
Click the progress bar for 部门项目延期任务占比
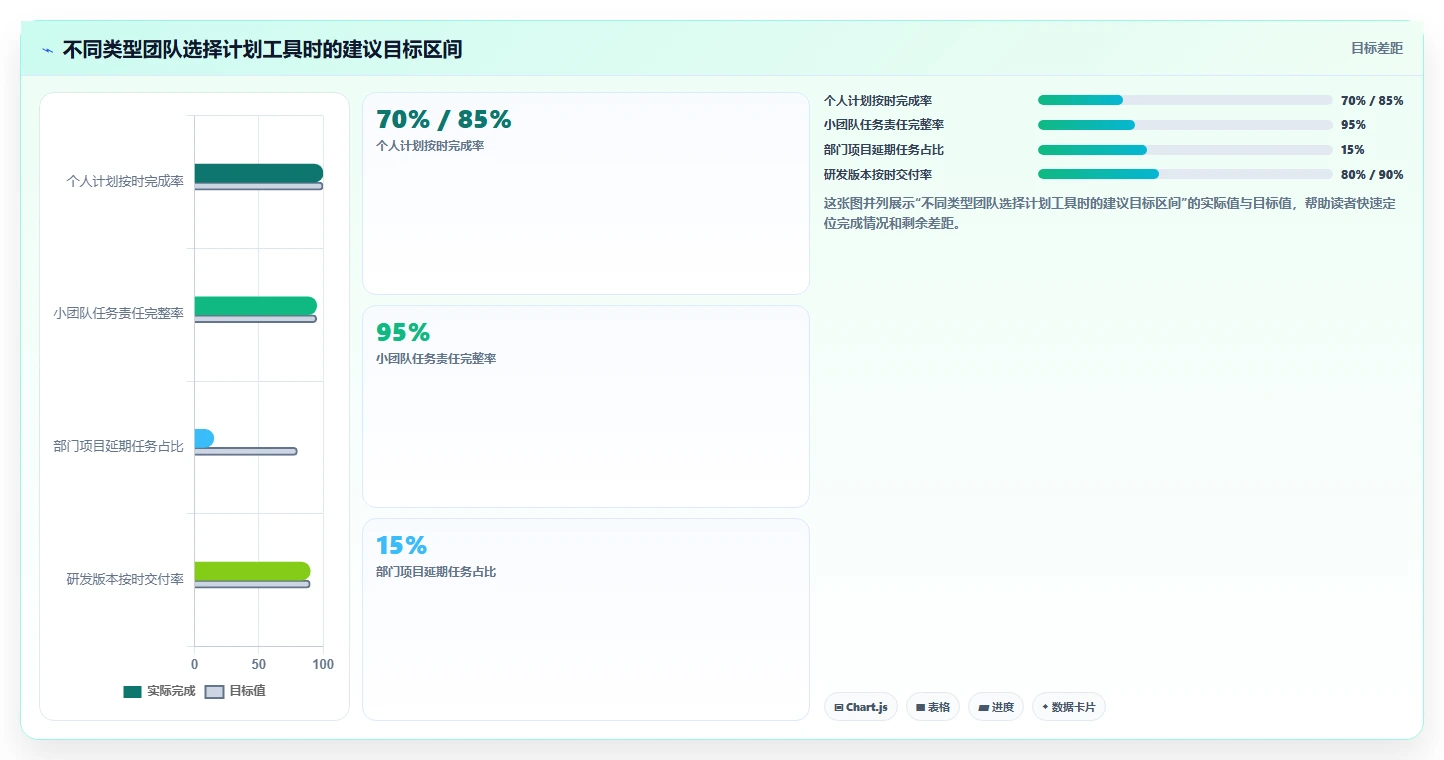coord(1185,150)
